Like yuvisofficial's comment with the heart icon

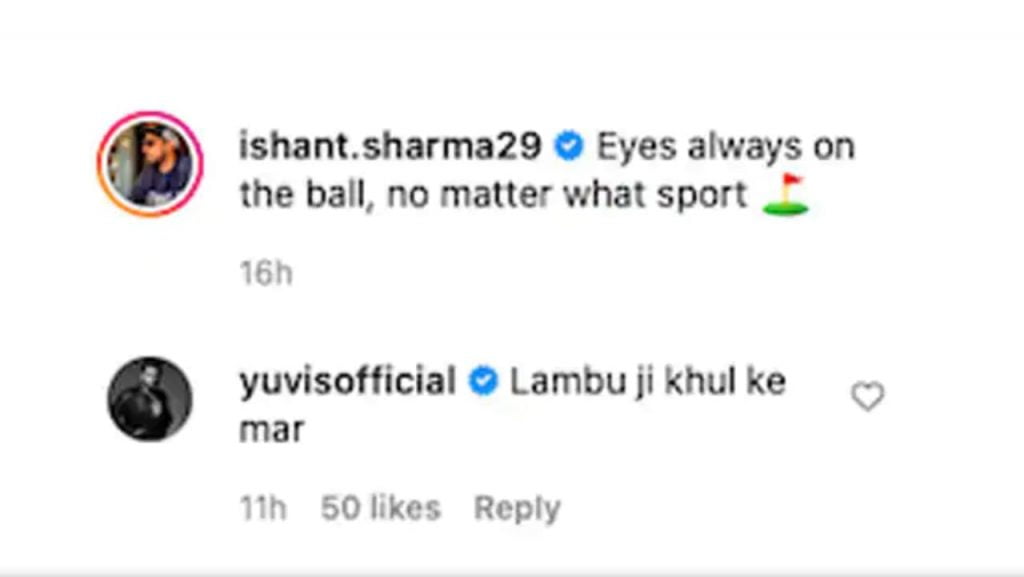[x=867, y=396]
